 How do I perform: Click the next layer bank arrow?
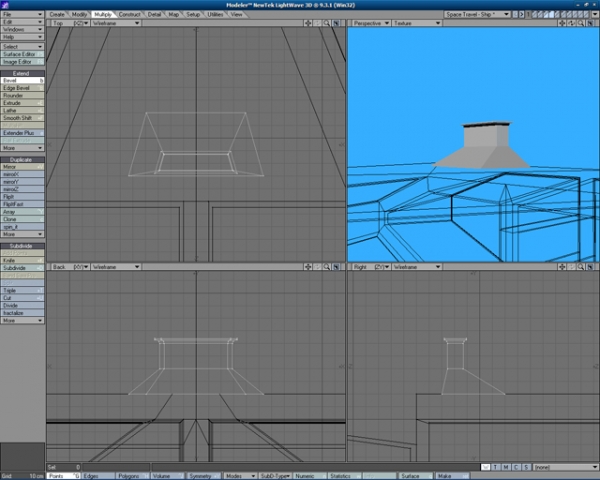tap(521, 14)
